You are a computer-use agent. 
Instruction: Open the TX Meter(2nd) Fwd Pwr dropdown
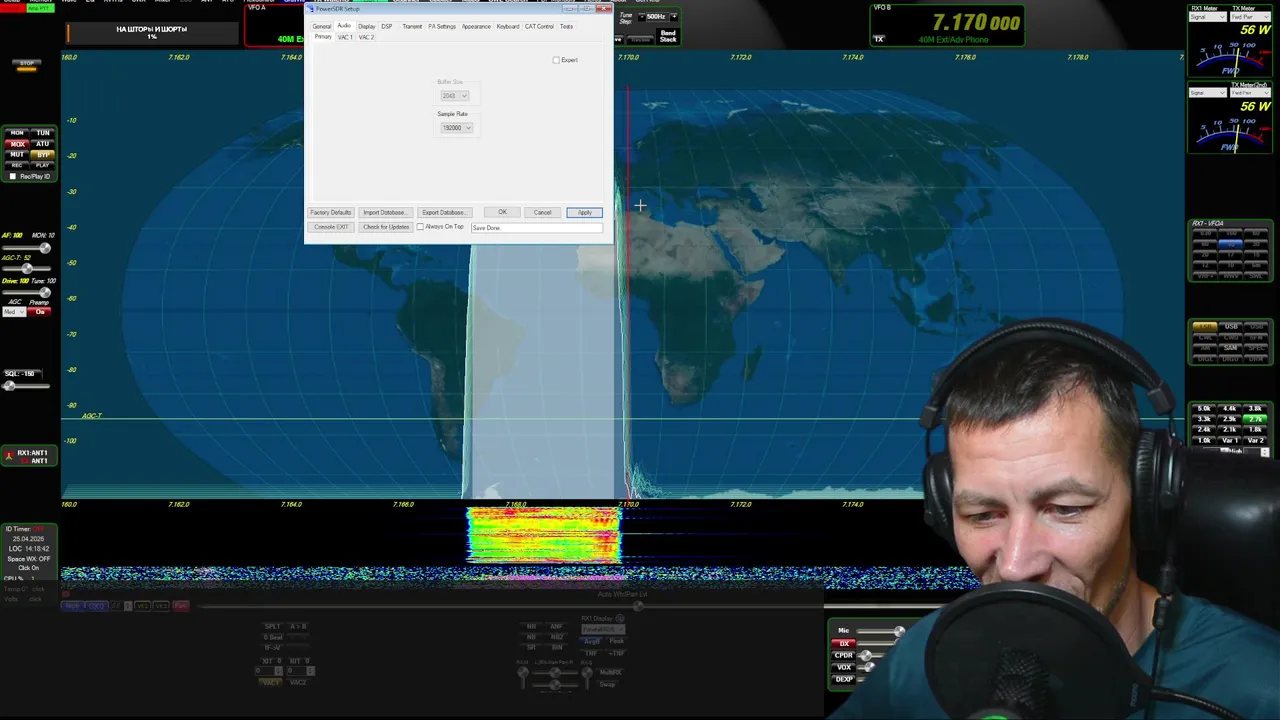pyautogui.click(x=1250, y=93)
